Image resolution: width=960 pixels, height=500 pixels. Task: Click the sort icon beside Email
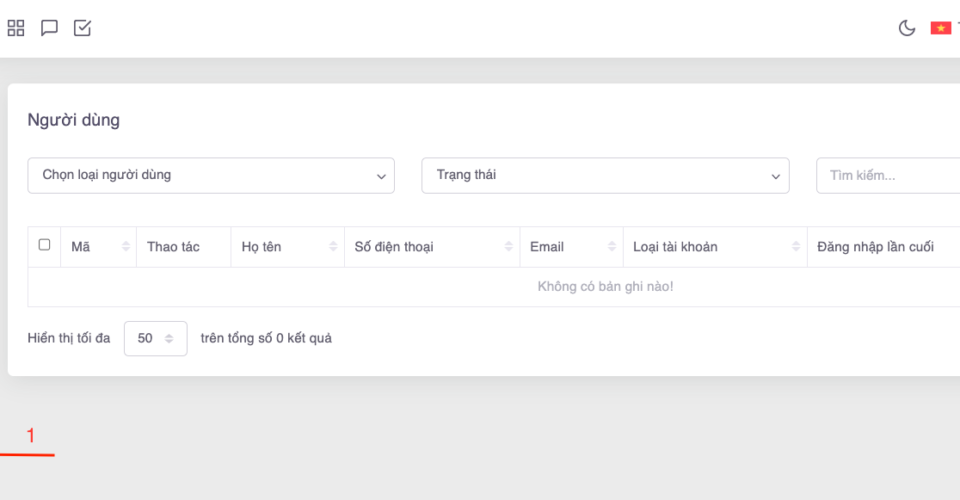(611, 247)
